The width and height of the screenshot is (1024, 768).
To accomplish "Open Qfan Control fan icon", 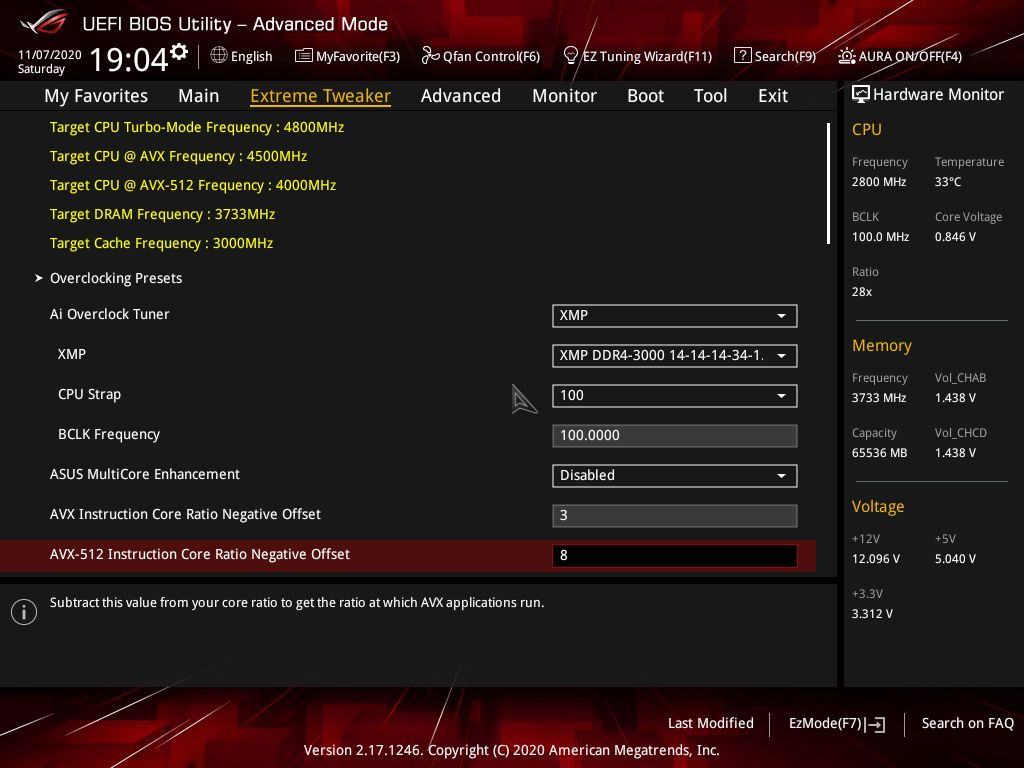I will pyautogui.click(x=430, y=56).
